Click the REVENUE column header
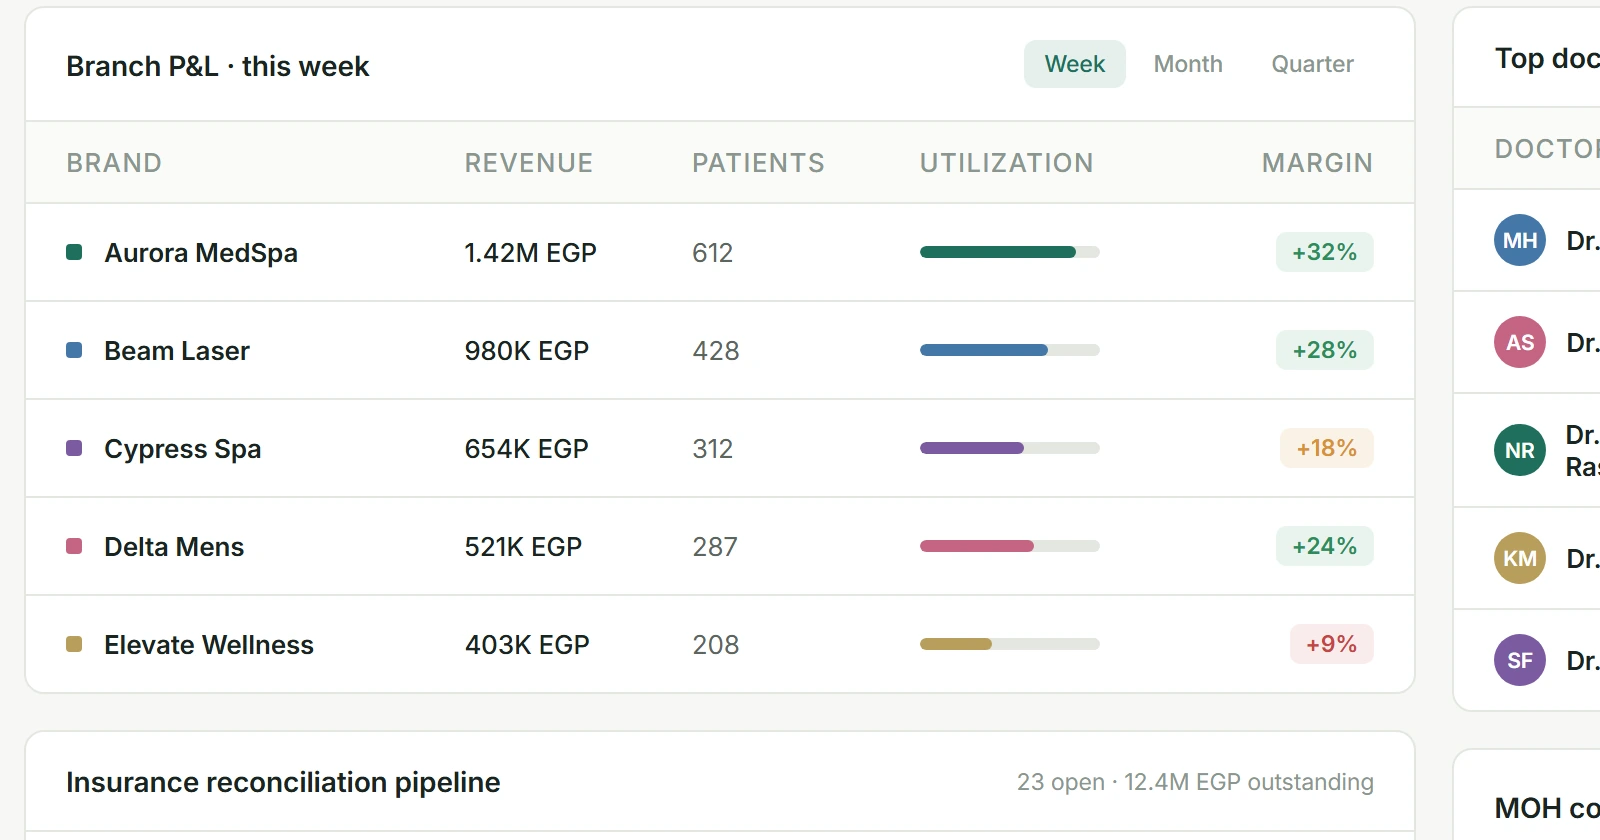Image resolution: width=1600 pixels, height=840 pixels. point(529,163)
